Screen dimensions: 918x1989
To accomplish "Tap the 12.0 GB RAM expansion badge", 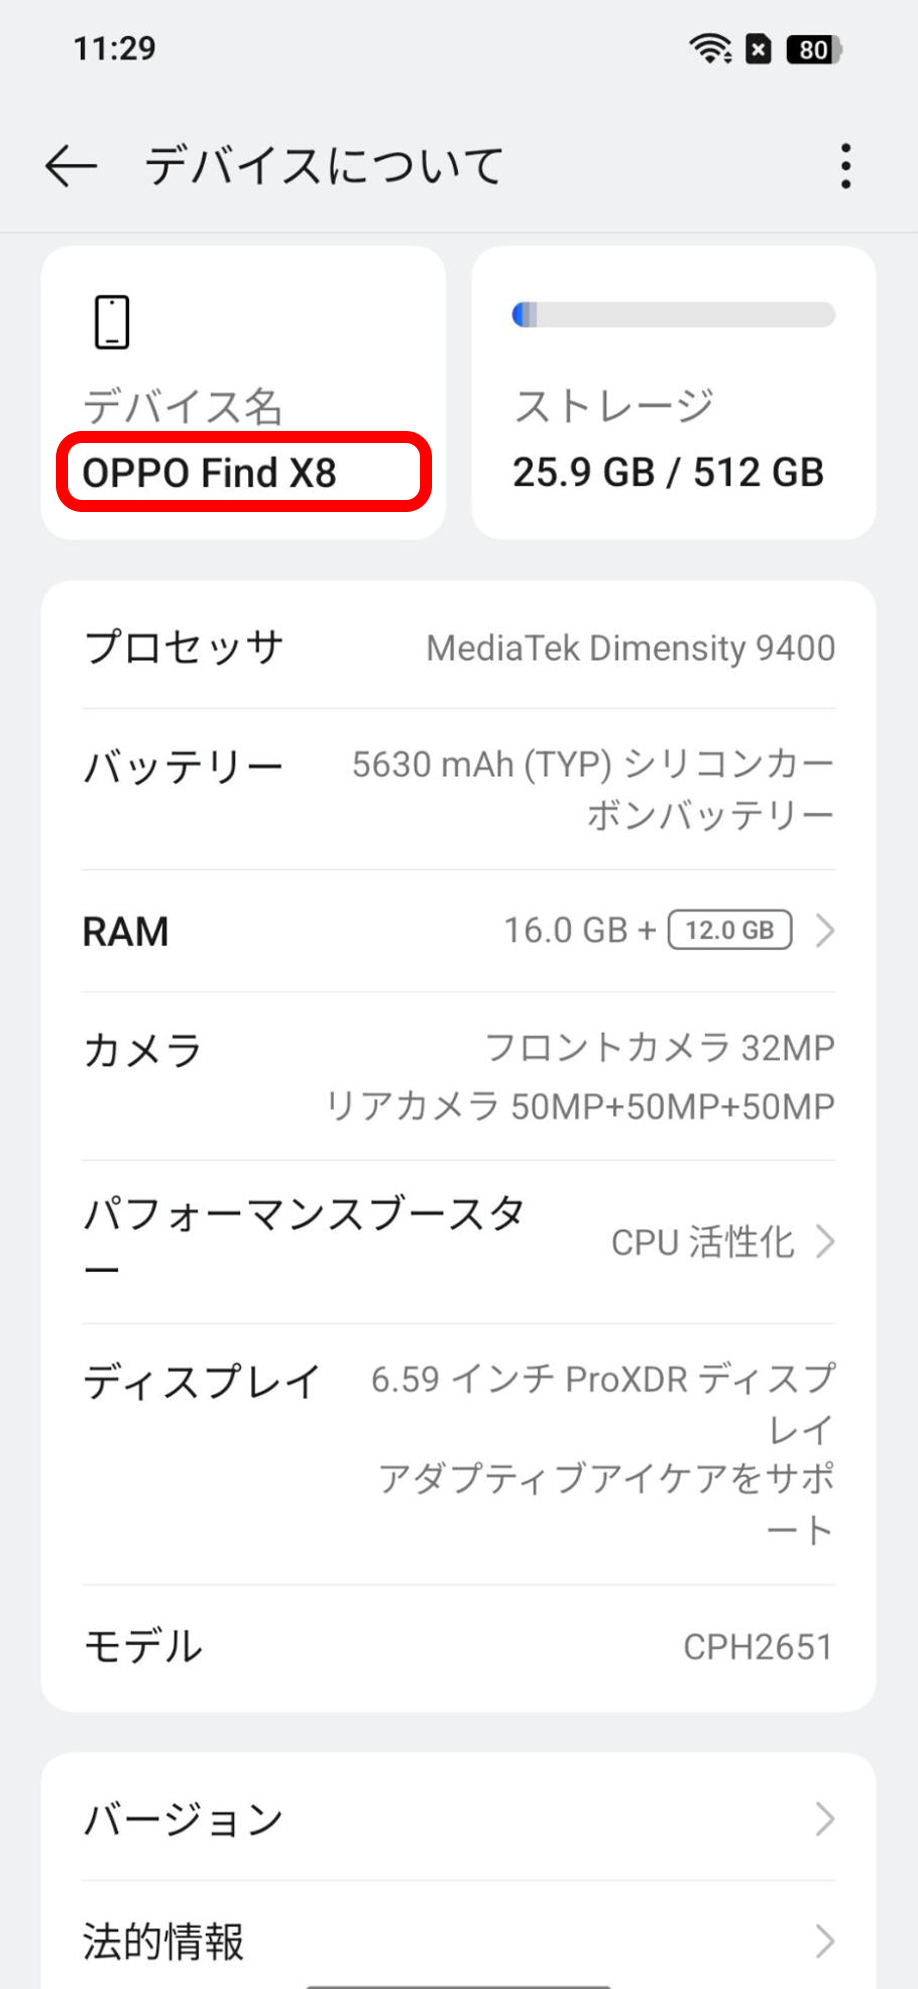I will click(x=730, y=930).
